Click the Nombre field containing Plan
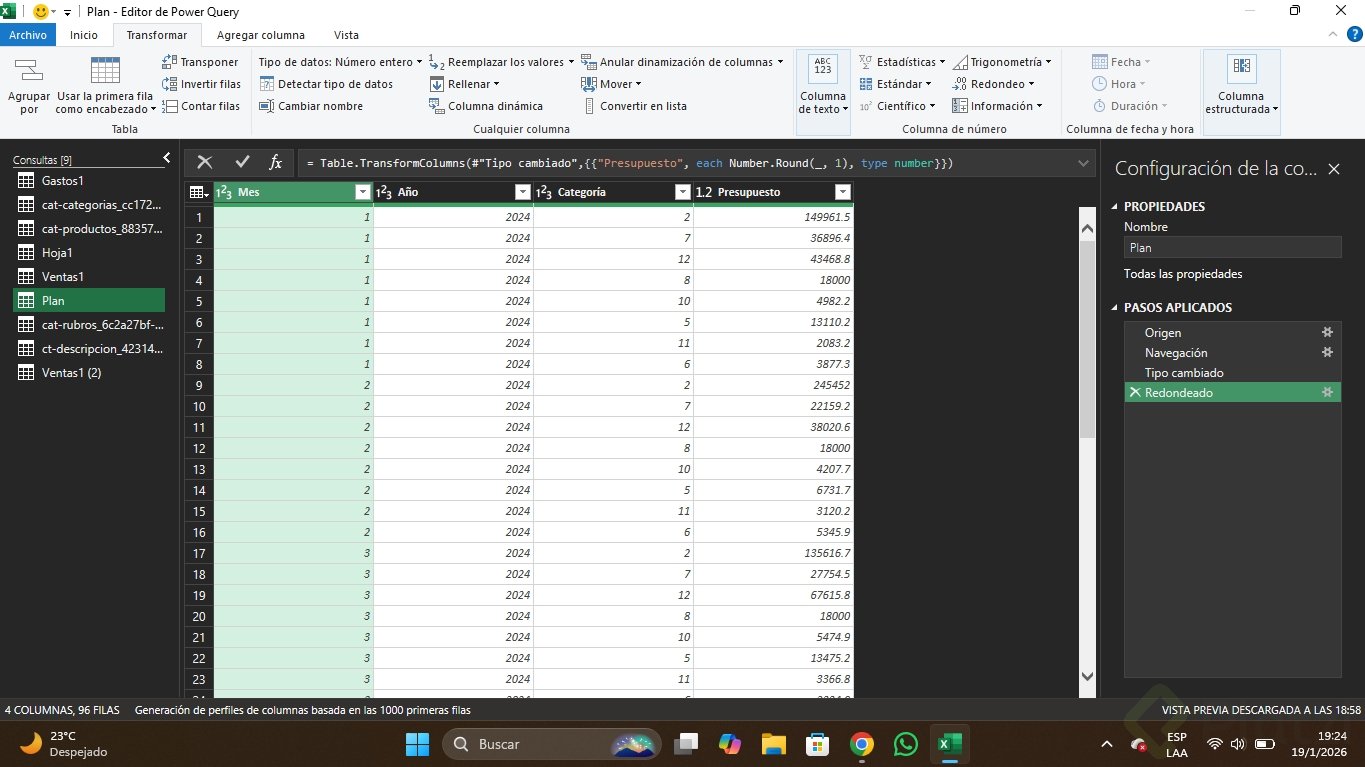Viewport: 1365px width, 767px height. coord(1231,248)
